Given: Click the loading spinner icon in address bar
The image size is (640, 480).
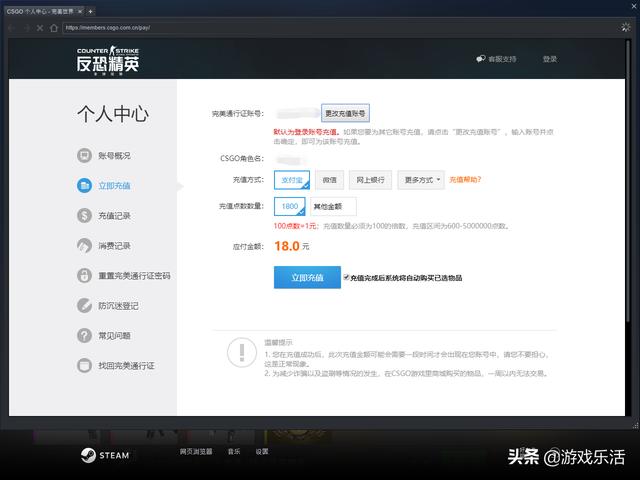Looking at the screenshot, I should (x=625, y=27).
